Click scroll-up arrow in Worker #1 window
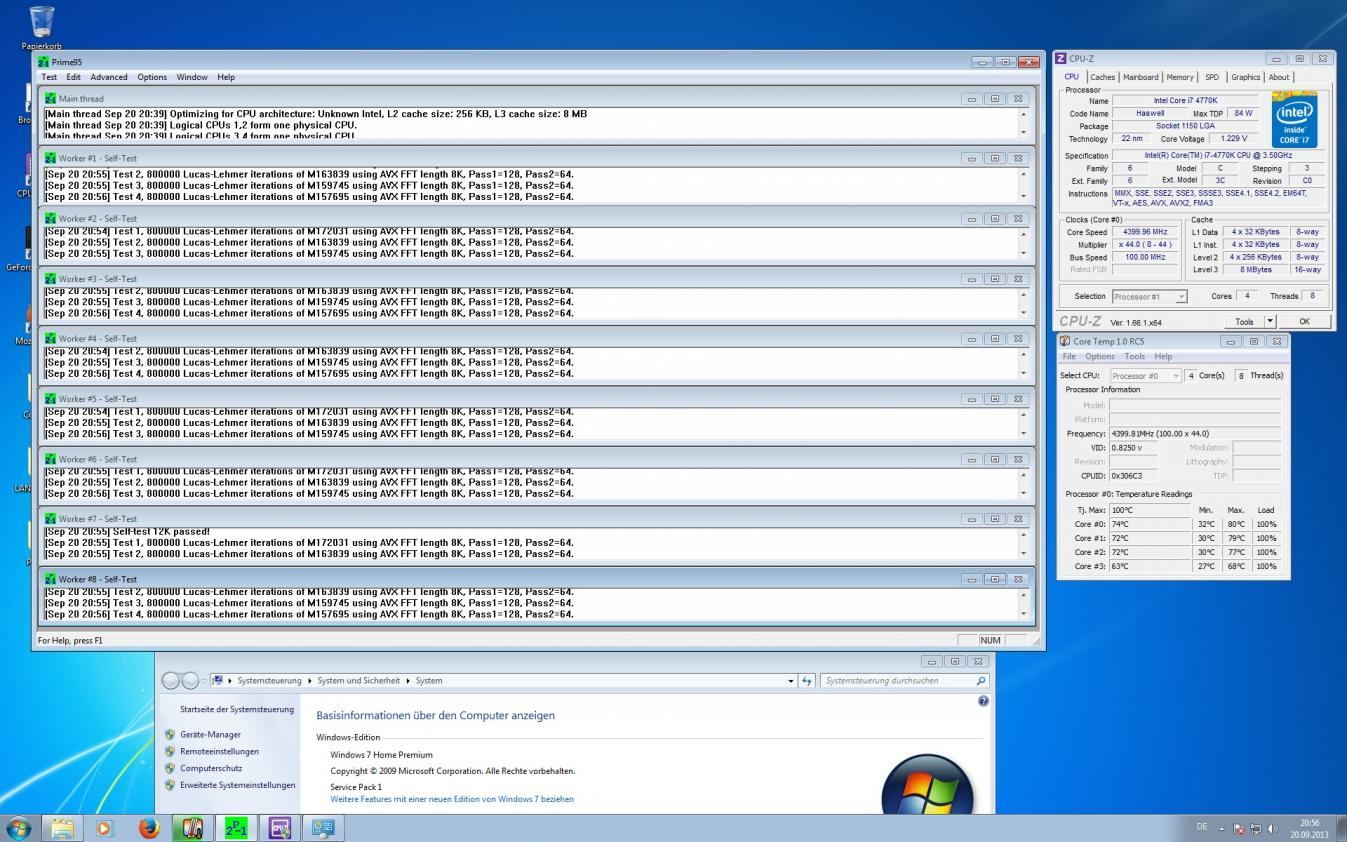 tap(1023, 174)
